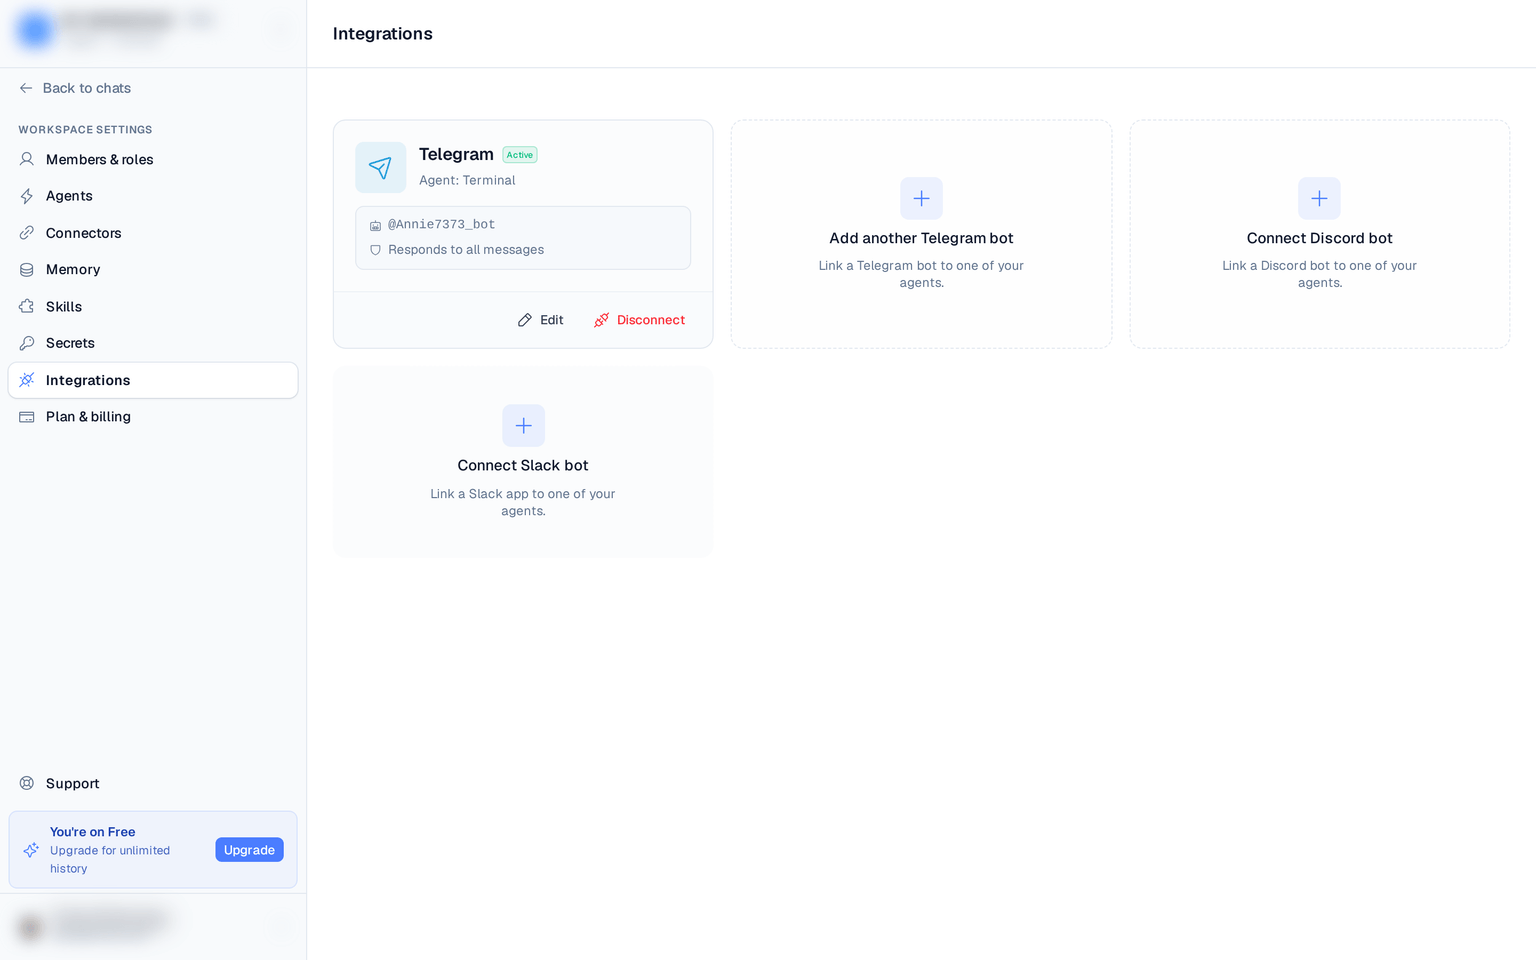Screen dimensions: 1536x960
Task: Click the Memory database icon
Action: [27, 270]
